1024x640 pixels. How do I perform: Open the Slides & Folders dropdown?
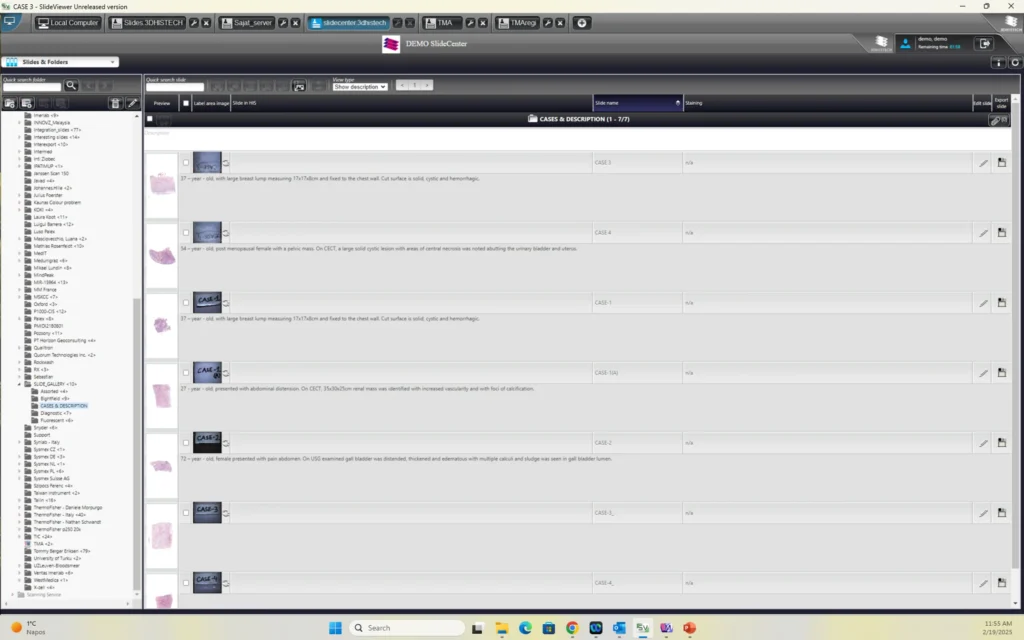pyautogui.click(x=60, y=62)
